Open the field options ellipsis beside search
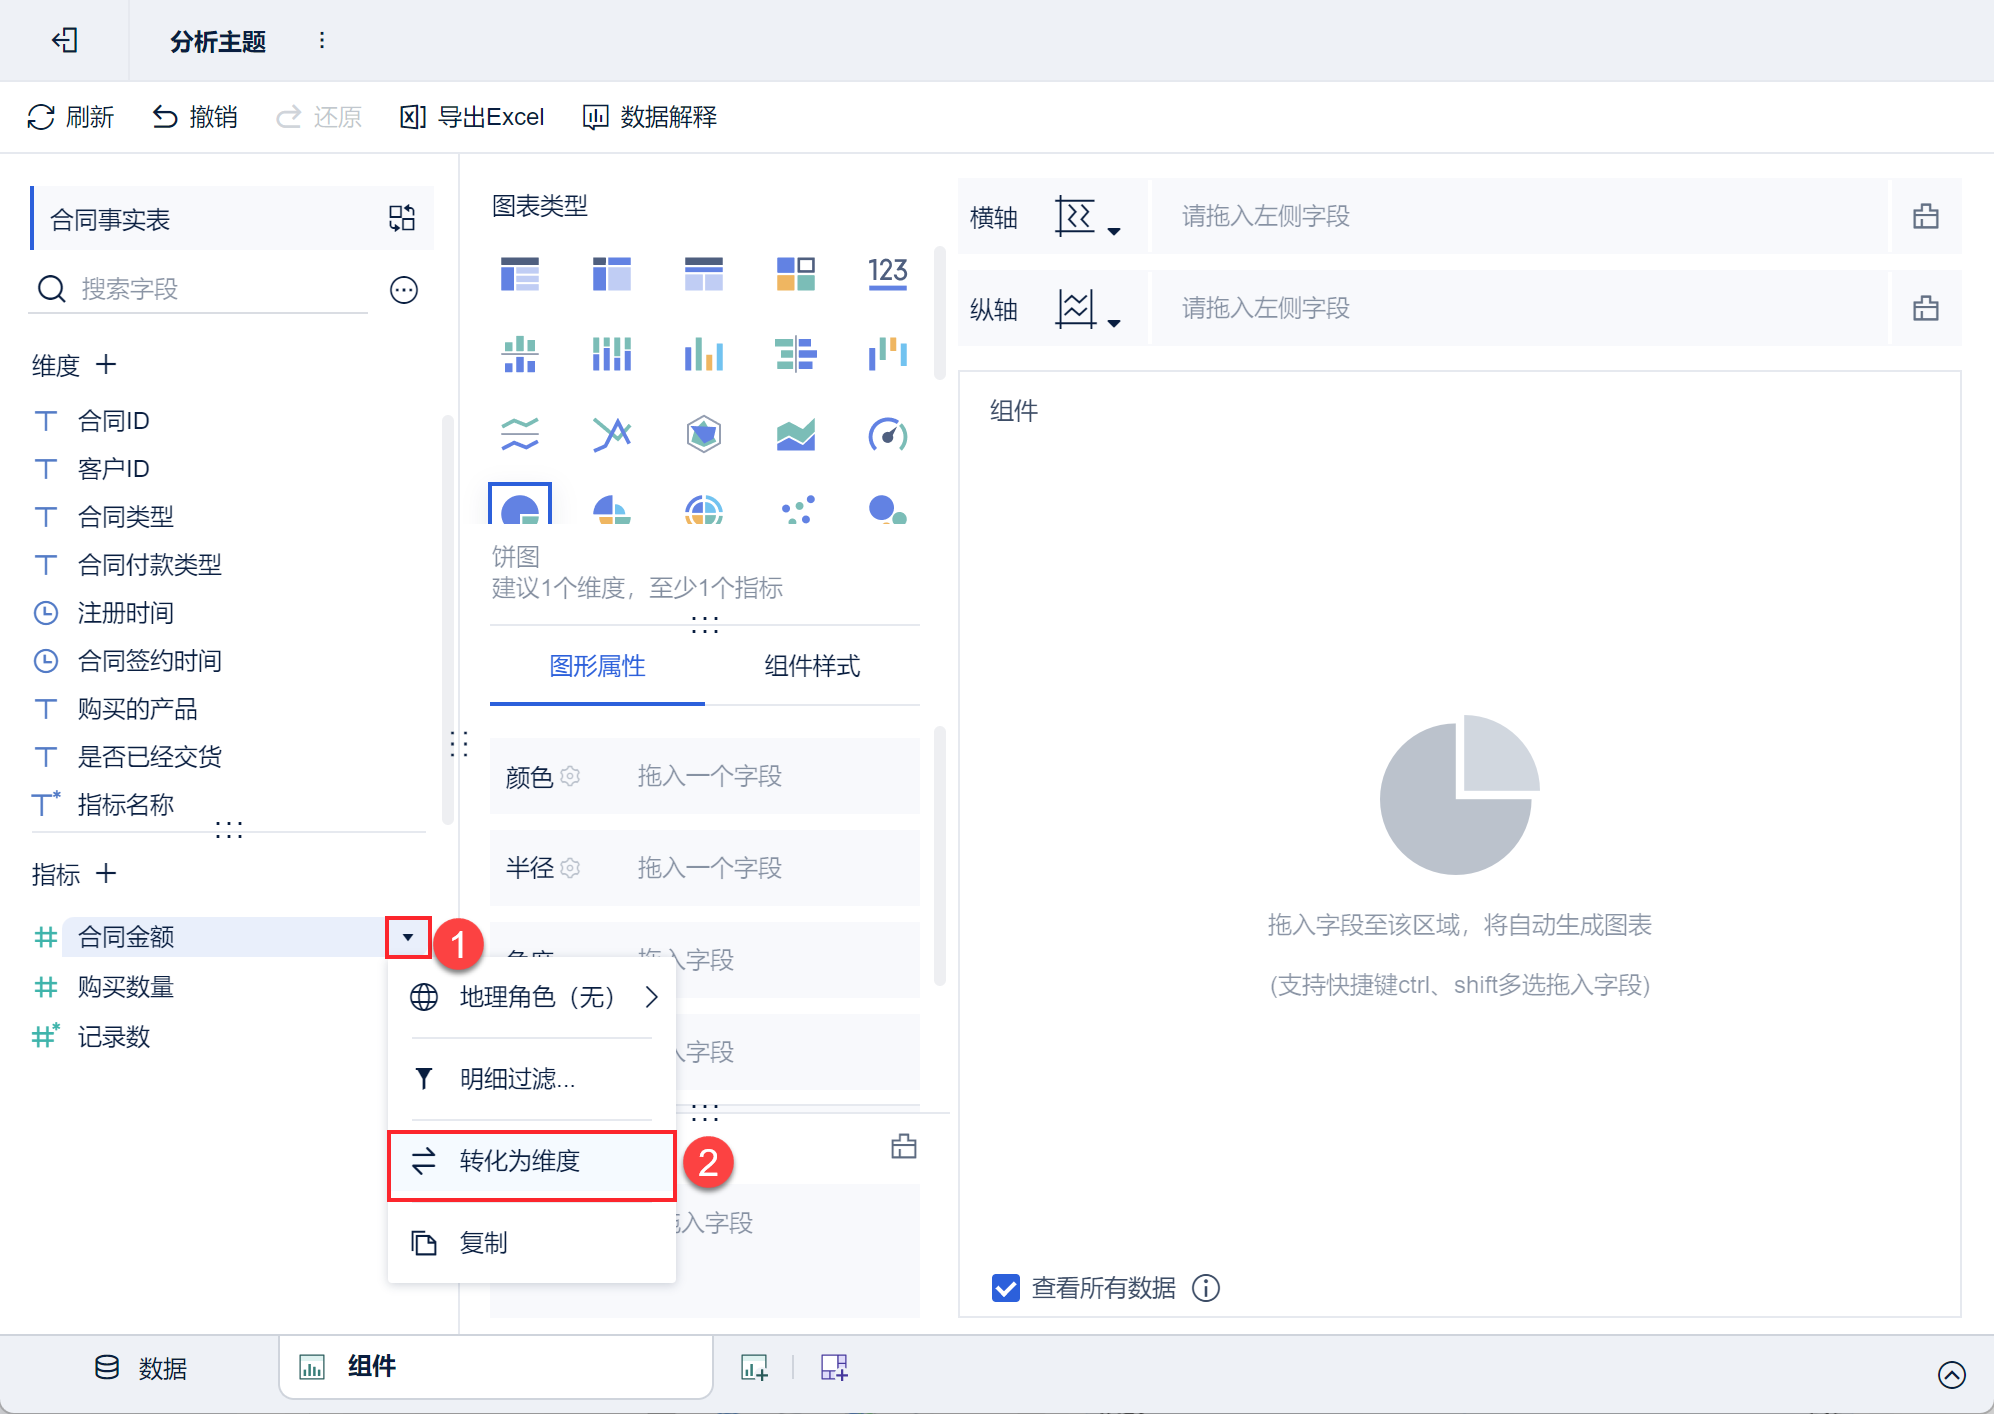 point(404,290)
